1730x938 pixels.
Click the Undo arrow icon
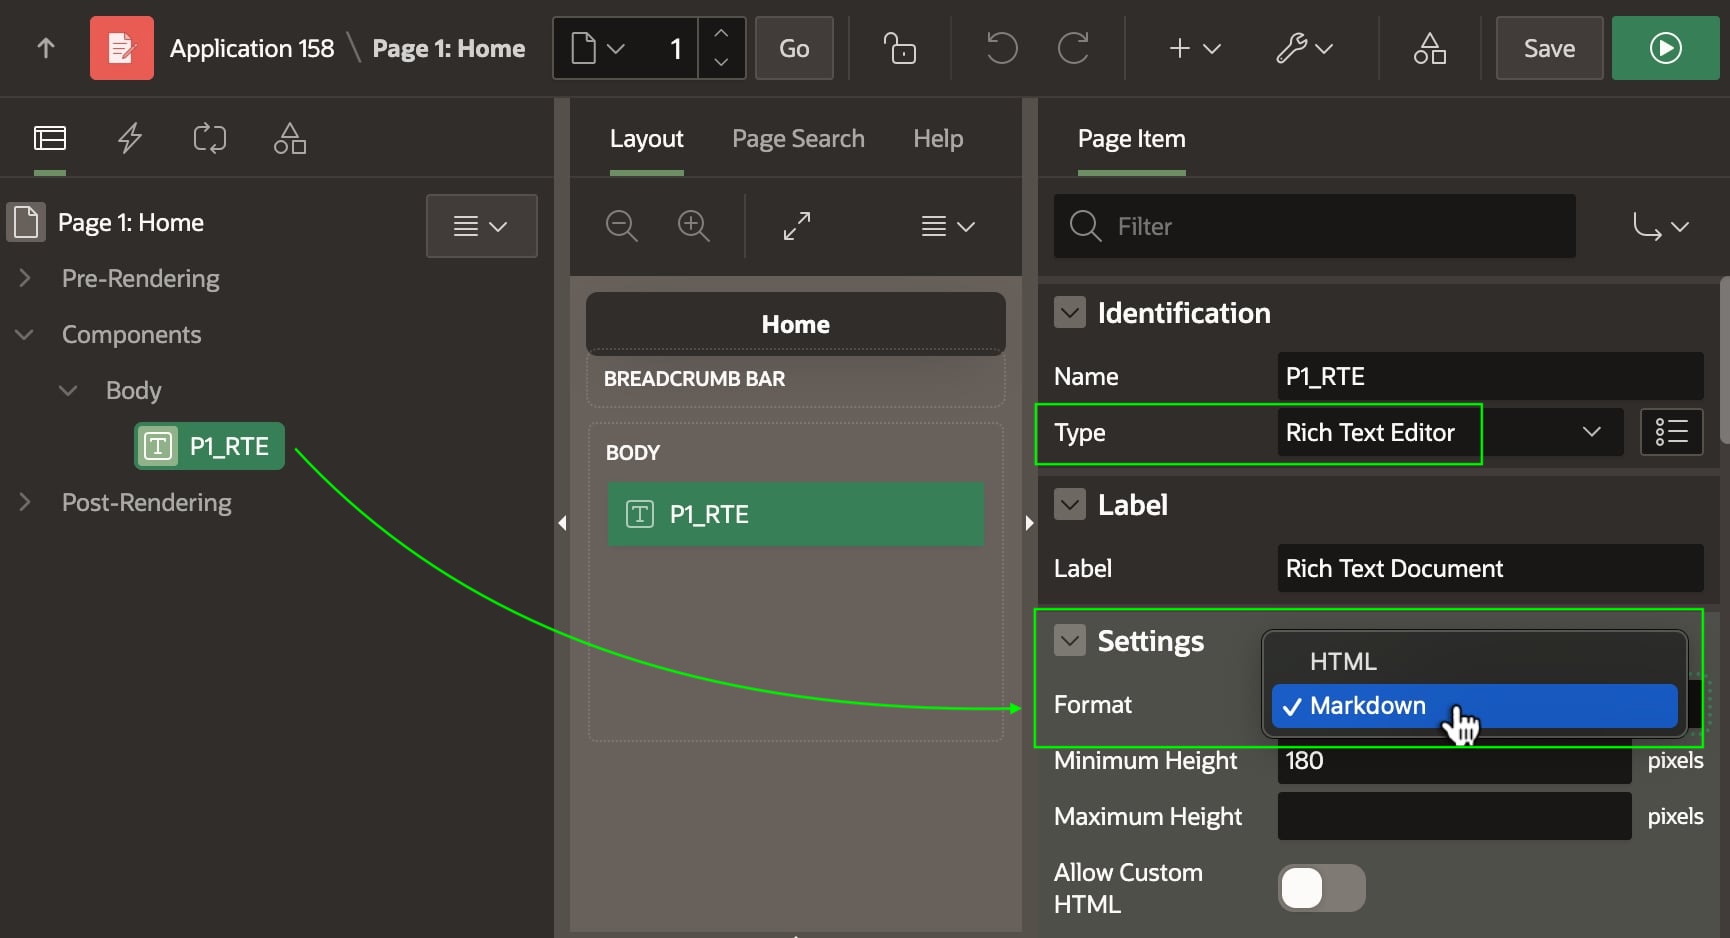click(1001, 48)
